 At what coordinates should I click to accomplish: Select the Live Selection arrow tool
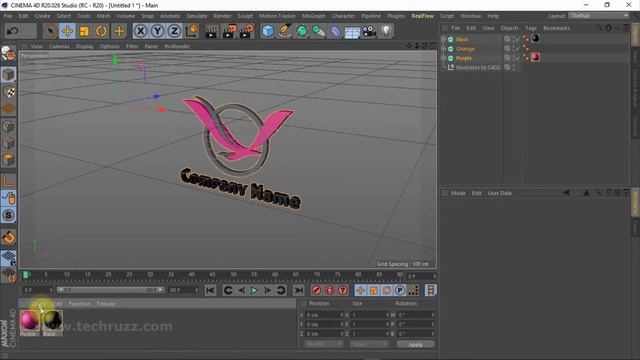[x=50, y=31]
